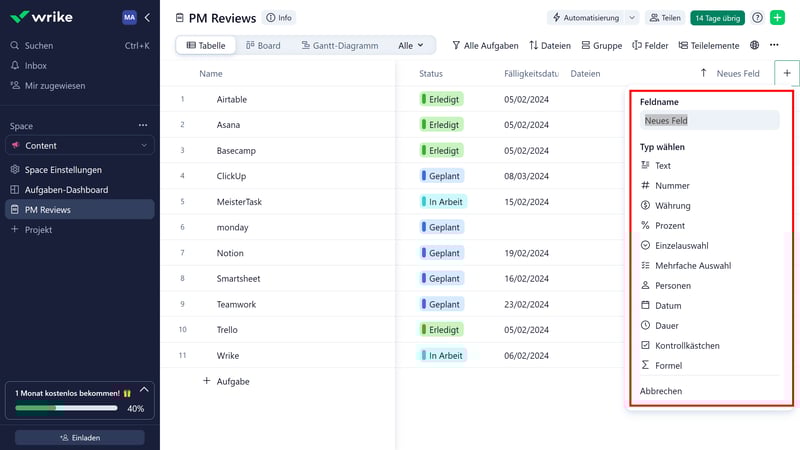Screen dimensions: 800x450
Task: Open Automatisierung
Action: [586, 18]
